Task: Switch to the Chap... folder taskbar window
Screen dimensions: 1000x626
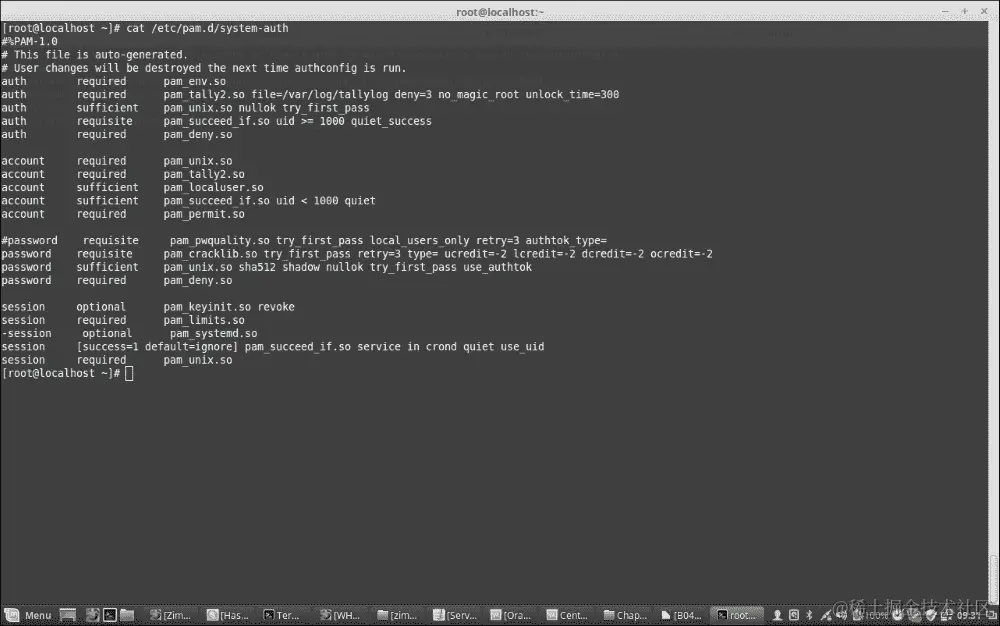Action: click(x=625, y=615)
